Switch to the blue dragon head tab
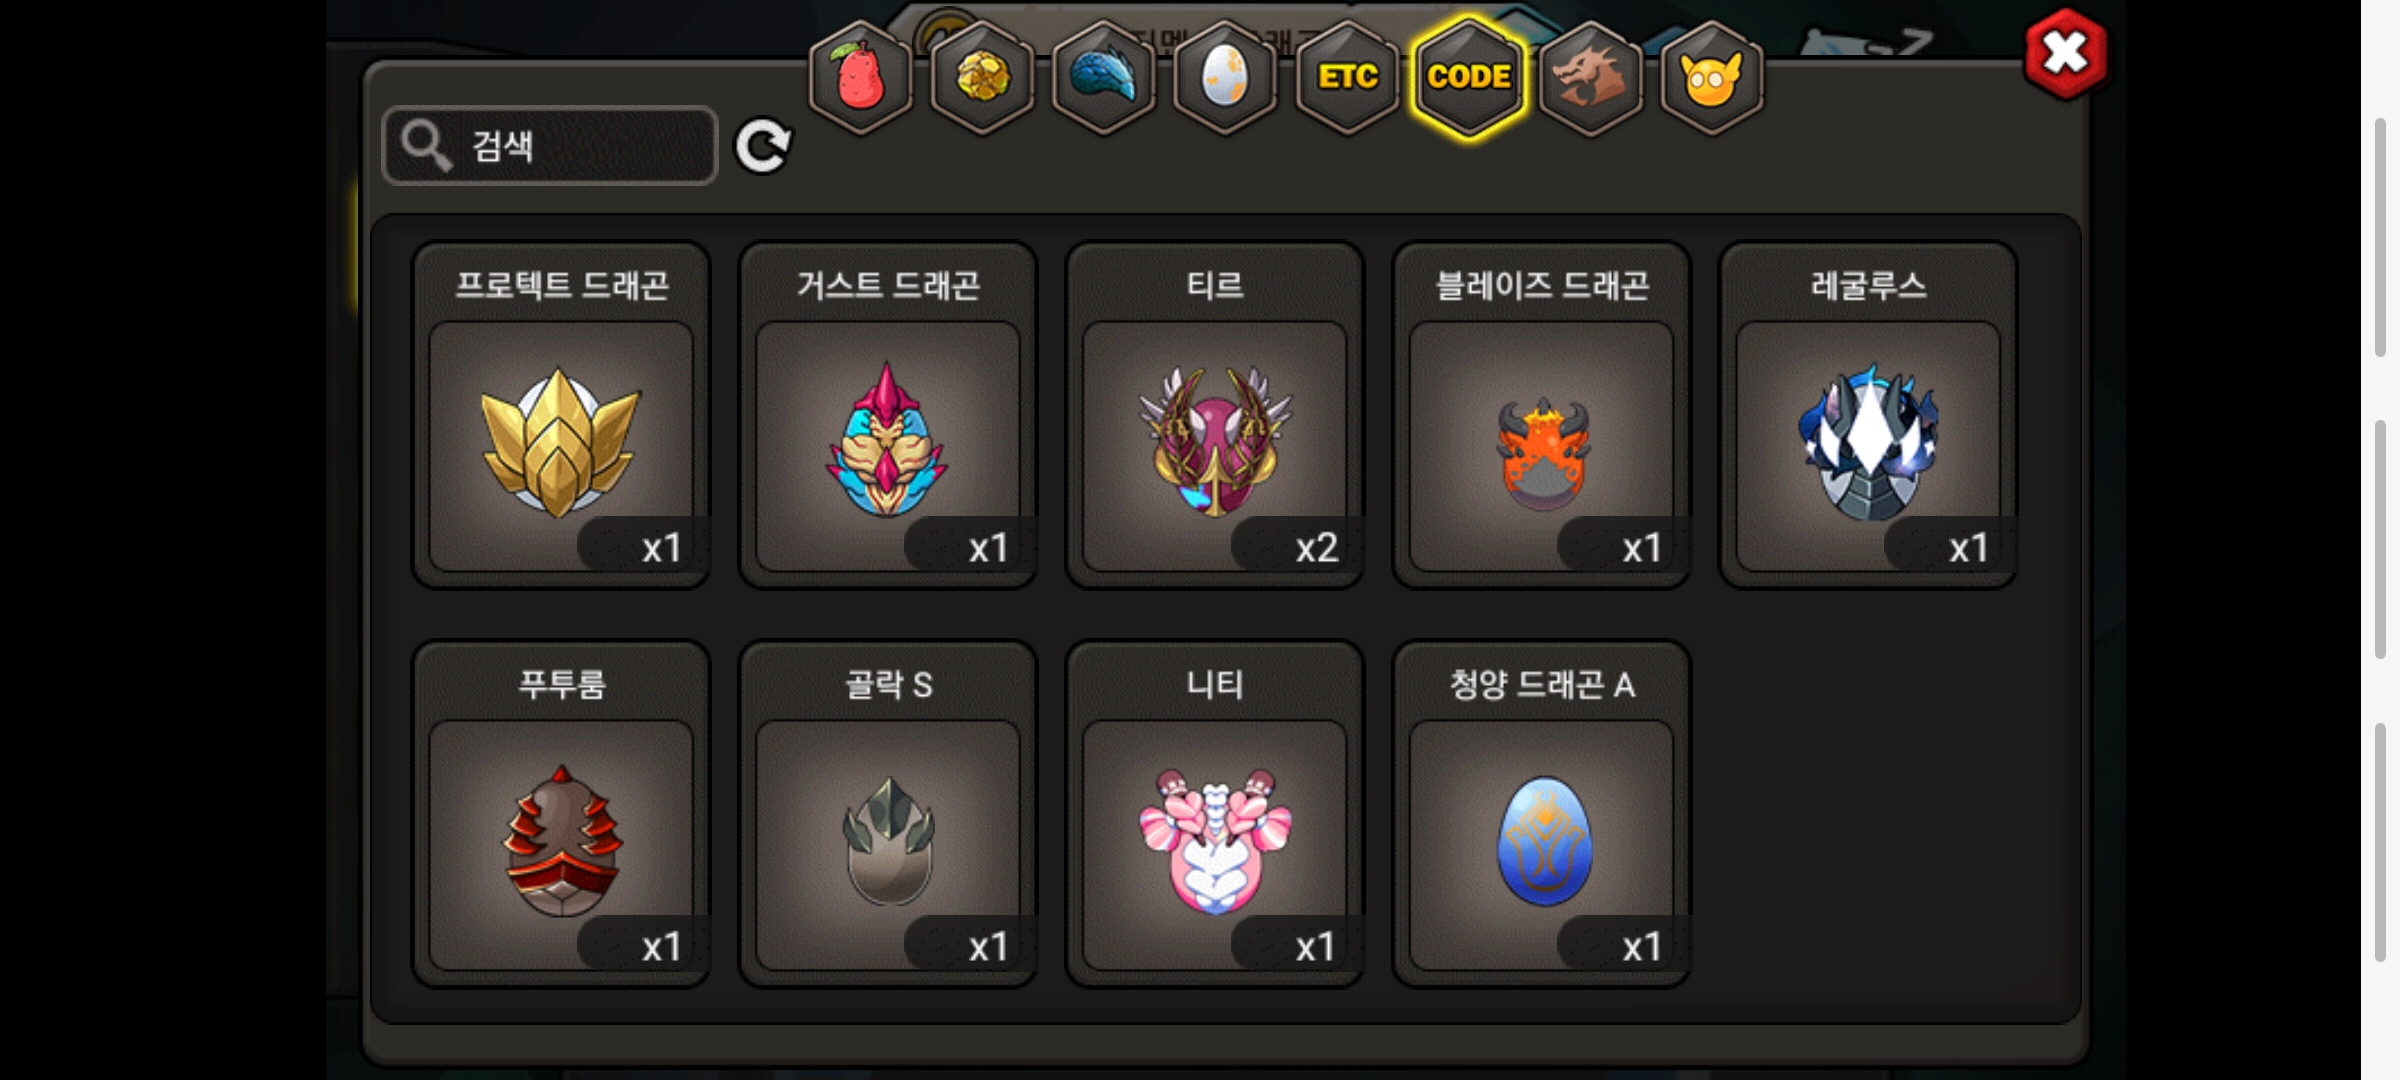 coord(1104,77)
